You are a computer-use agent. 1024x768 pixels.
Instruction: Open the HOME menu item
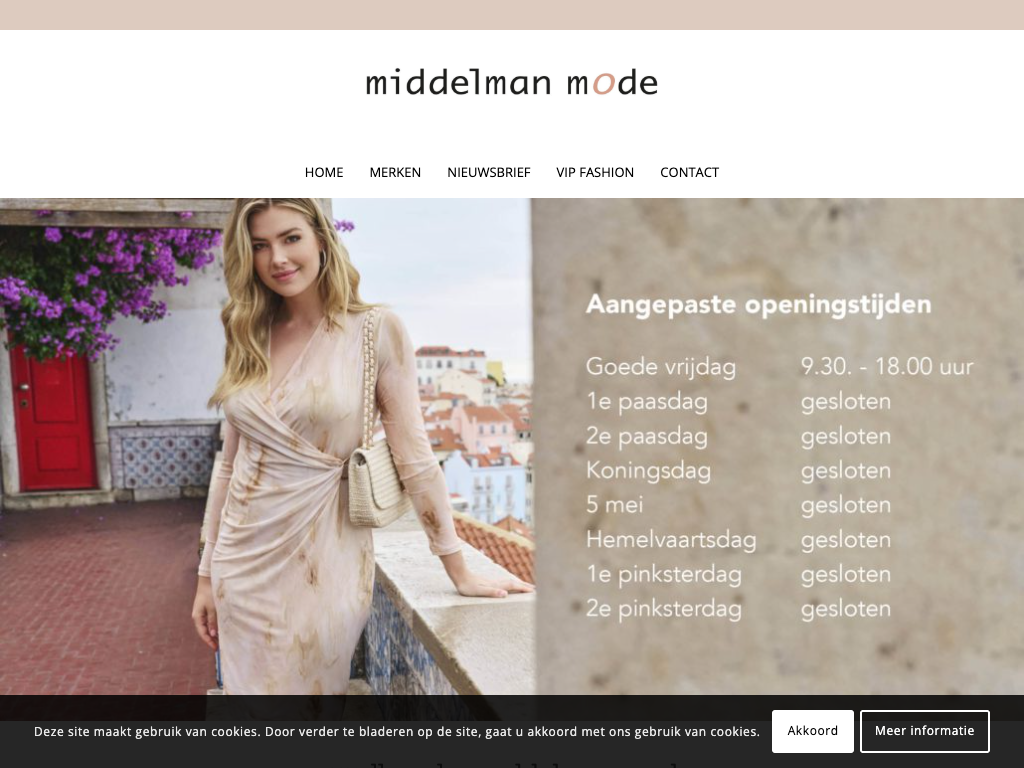click(x=324, y=172)
